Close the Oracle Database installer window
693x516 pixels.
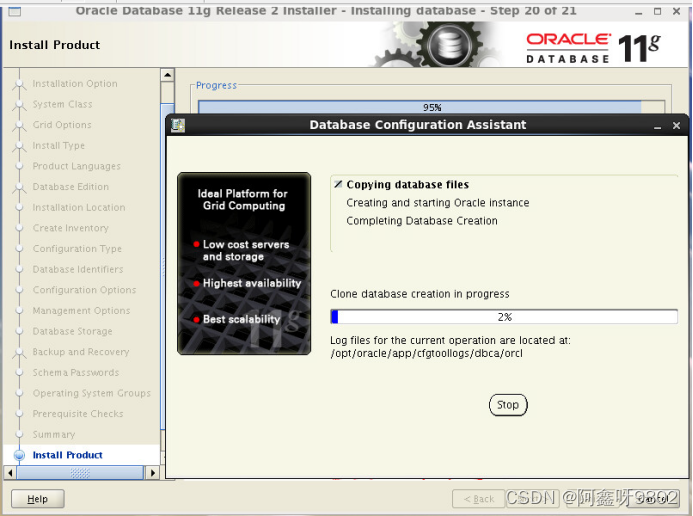[x=676, y=11]
